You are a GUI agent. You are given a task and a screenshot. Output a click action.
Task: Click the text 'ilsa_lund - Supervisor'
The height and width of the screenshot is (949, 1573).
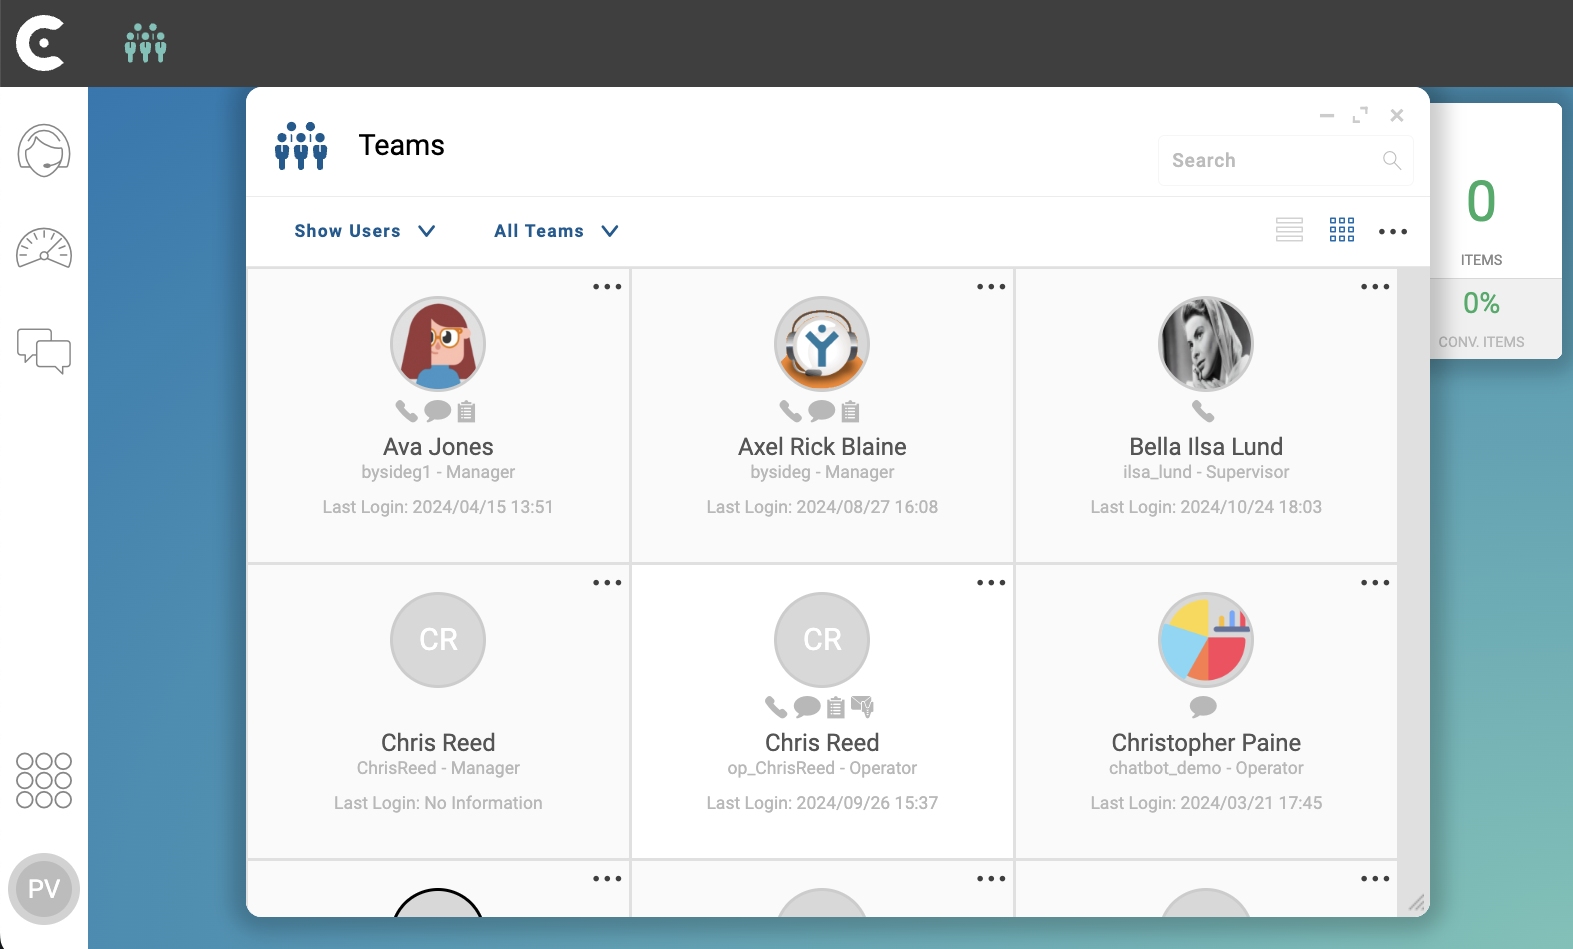[x=1206, y=472]
